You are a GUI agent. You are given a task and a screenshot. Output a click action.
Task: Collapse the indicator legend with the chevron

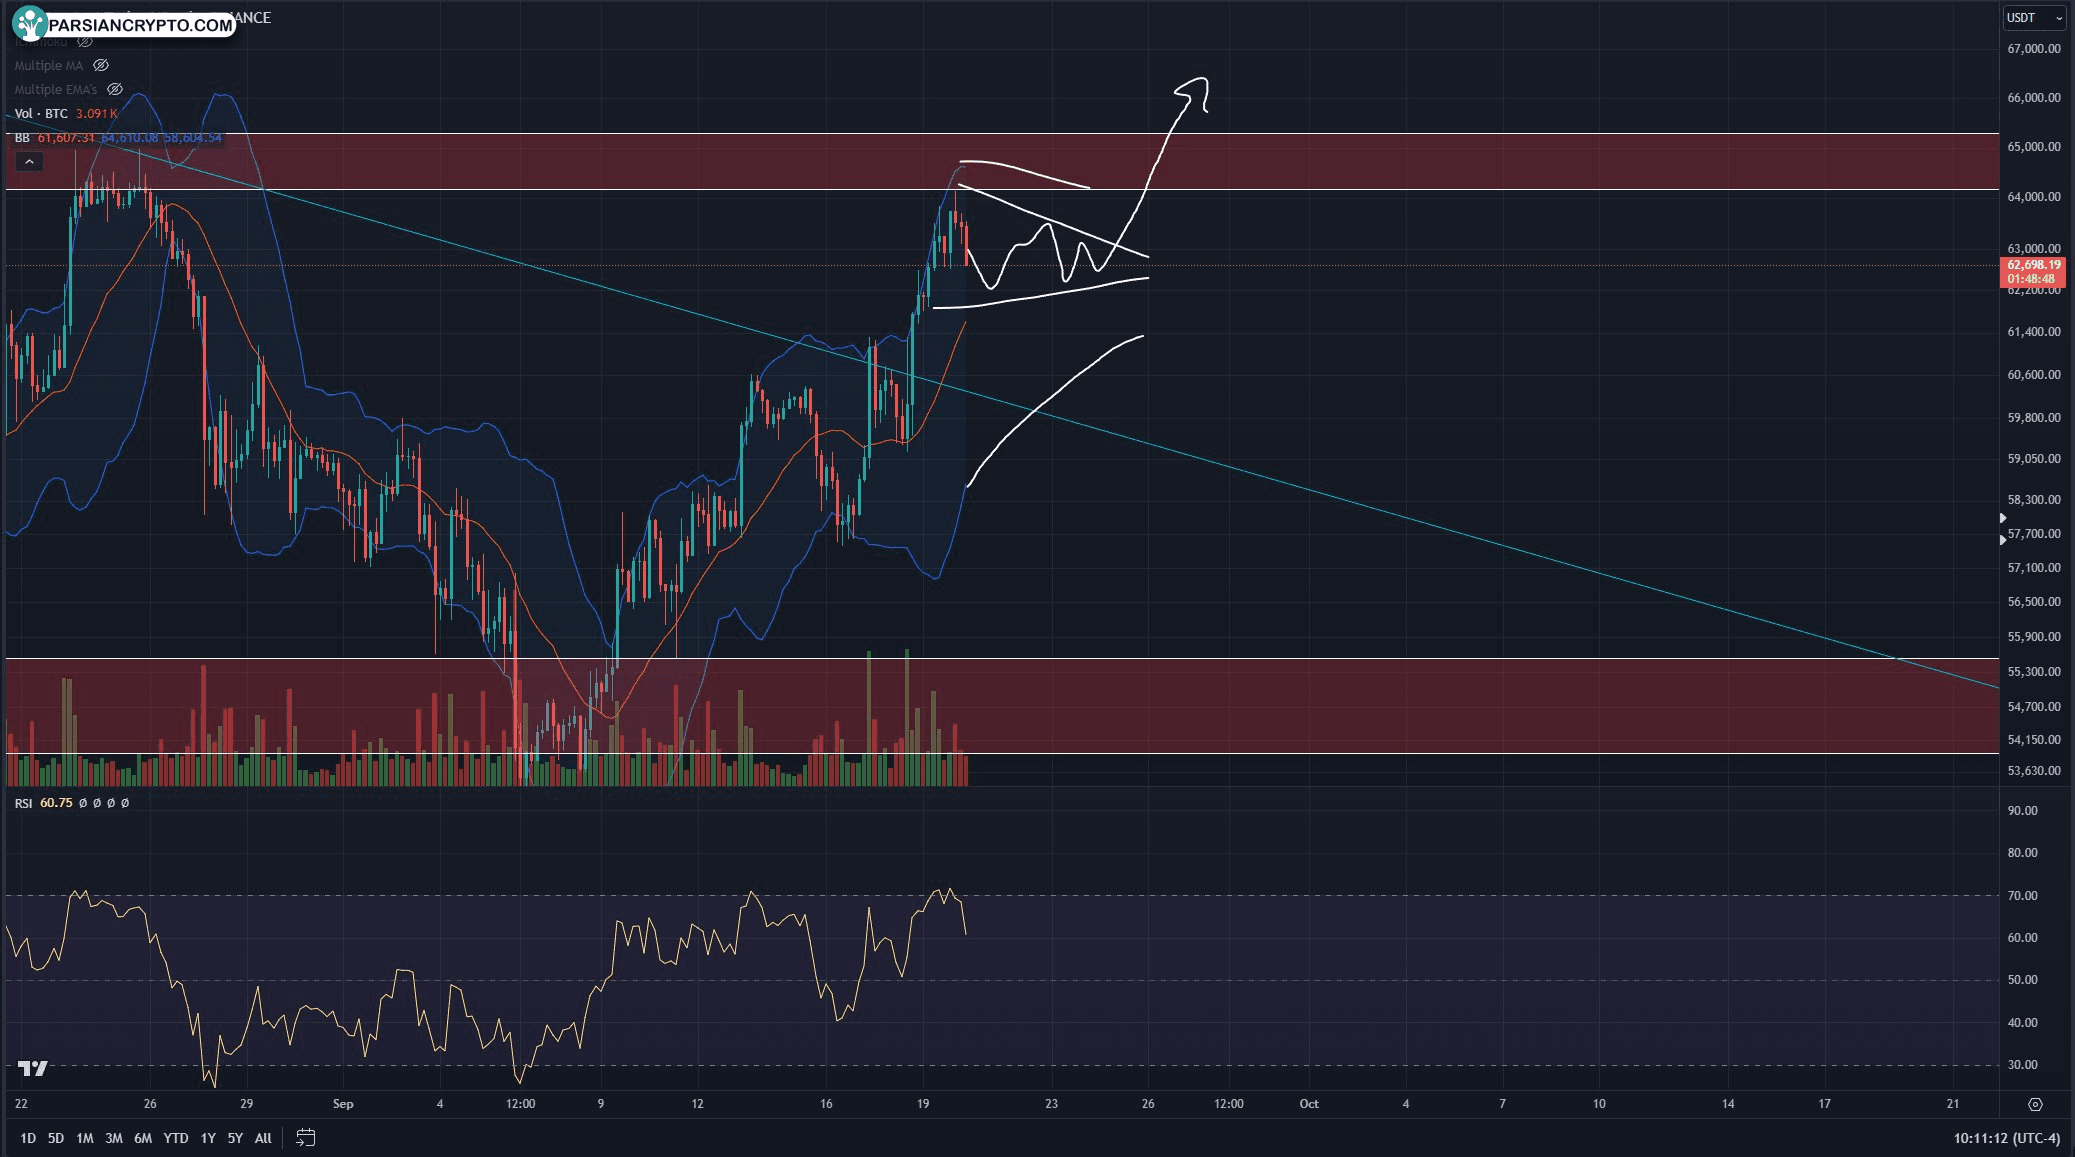(x=29, y=162)
